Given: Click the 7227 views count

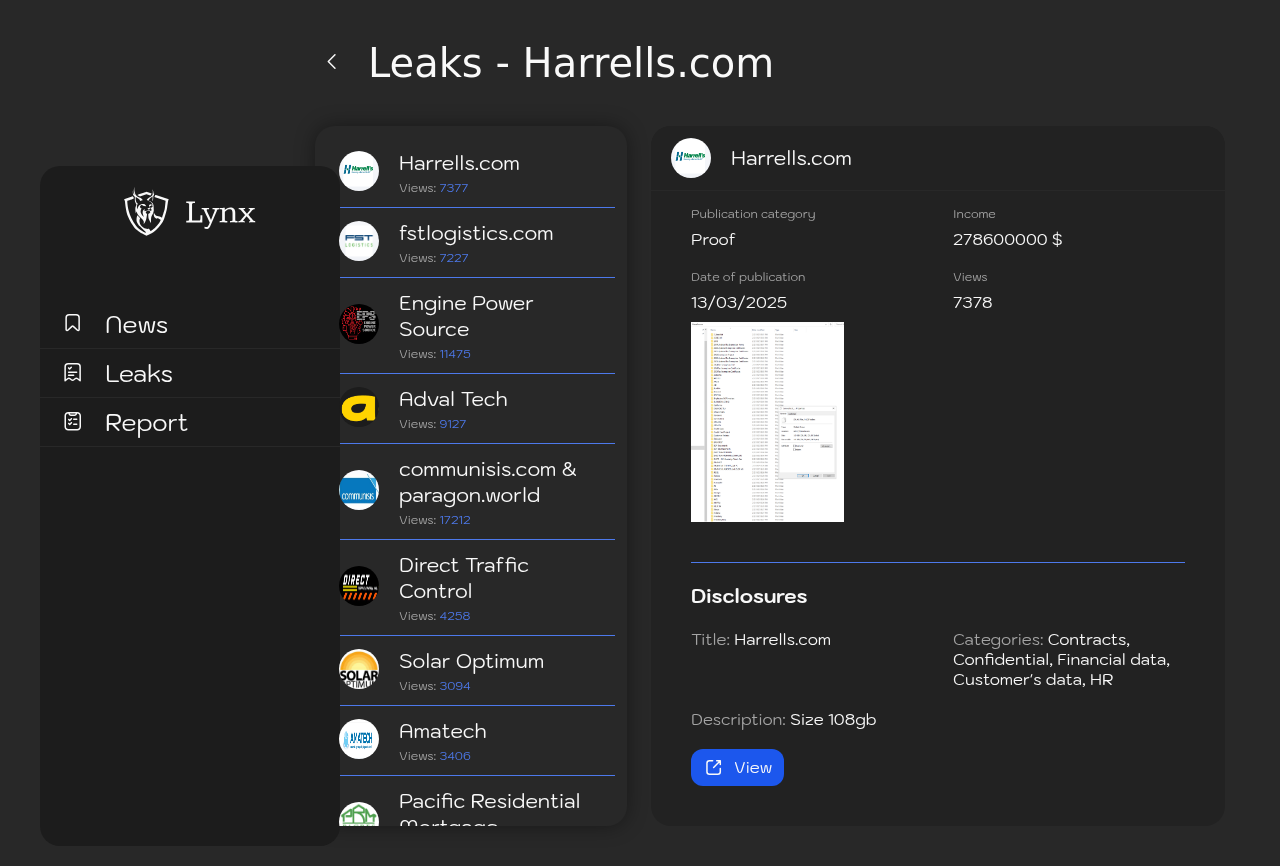Looking at the screenshot, I should pos(454,258).
